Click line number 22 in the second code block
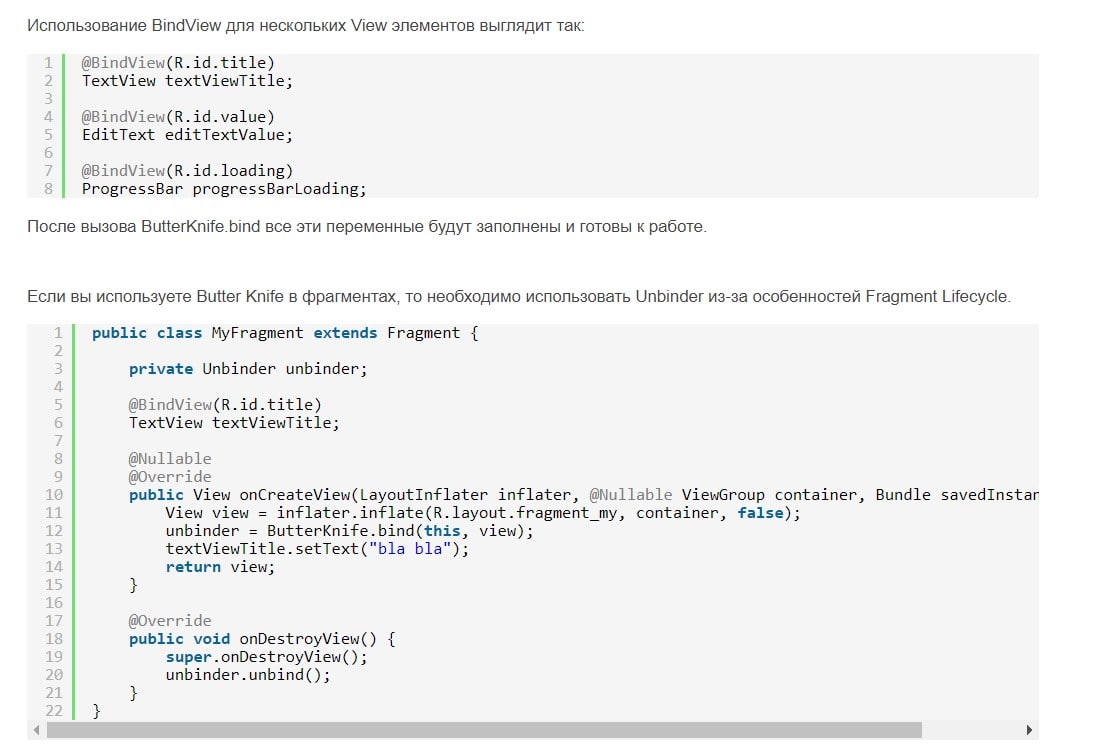The height and width of the screenshot is (753, 1104). pos(54,711)
